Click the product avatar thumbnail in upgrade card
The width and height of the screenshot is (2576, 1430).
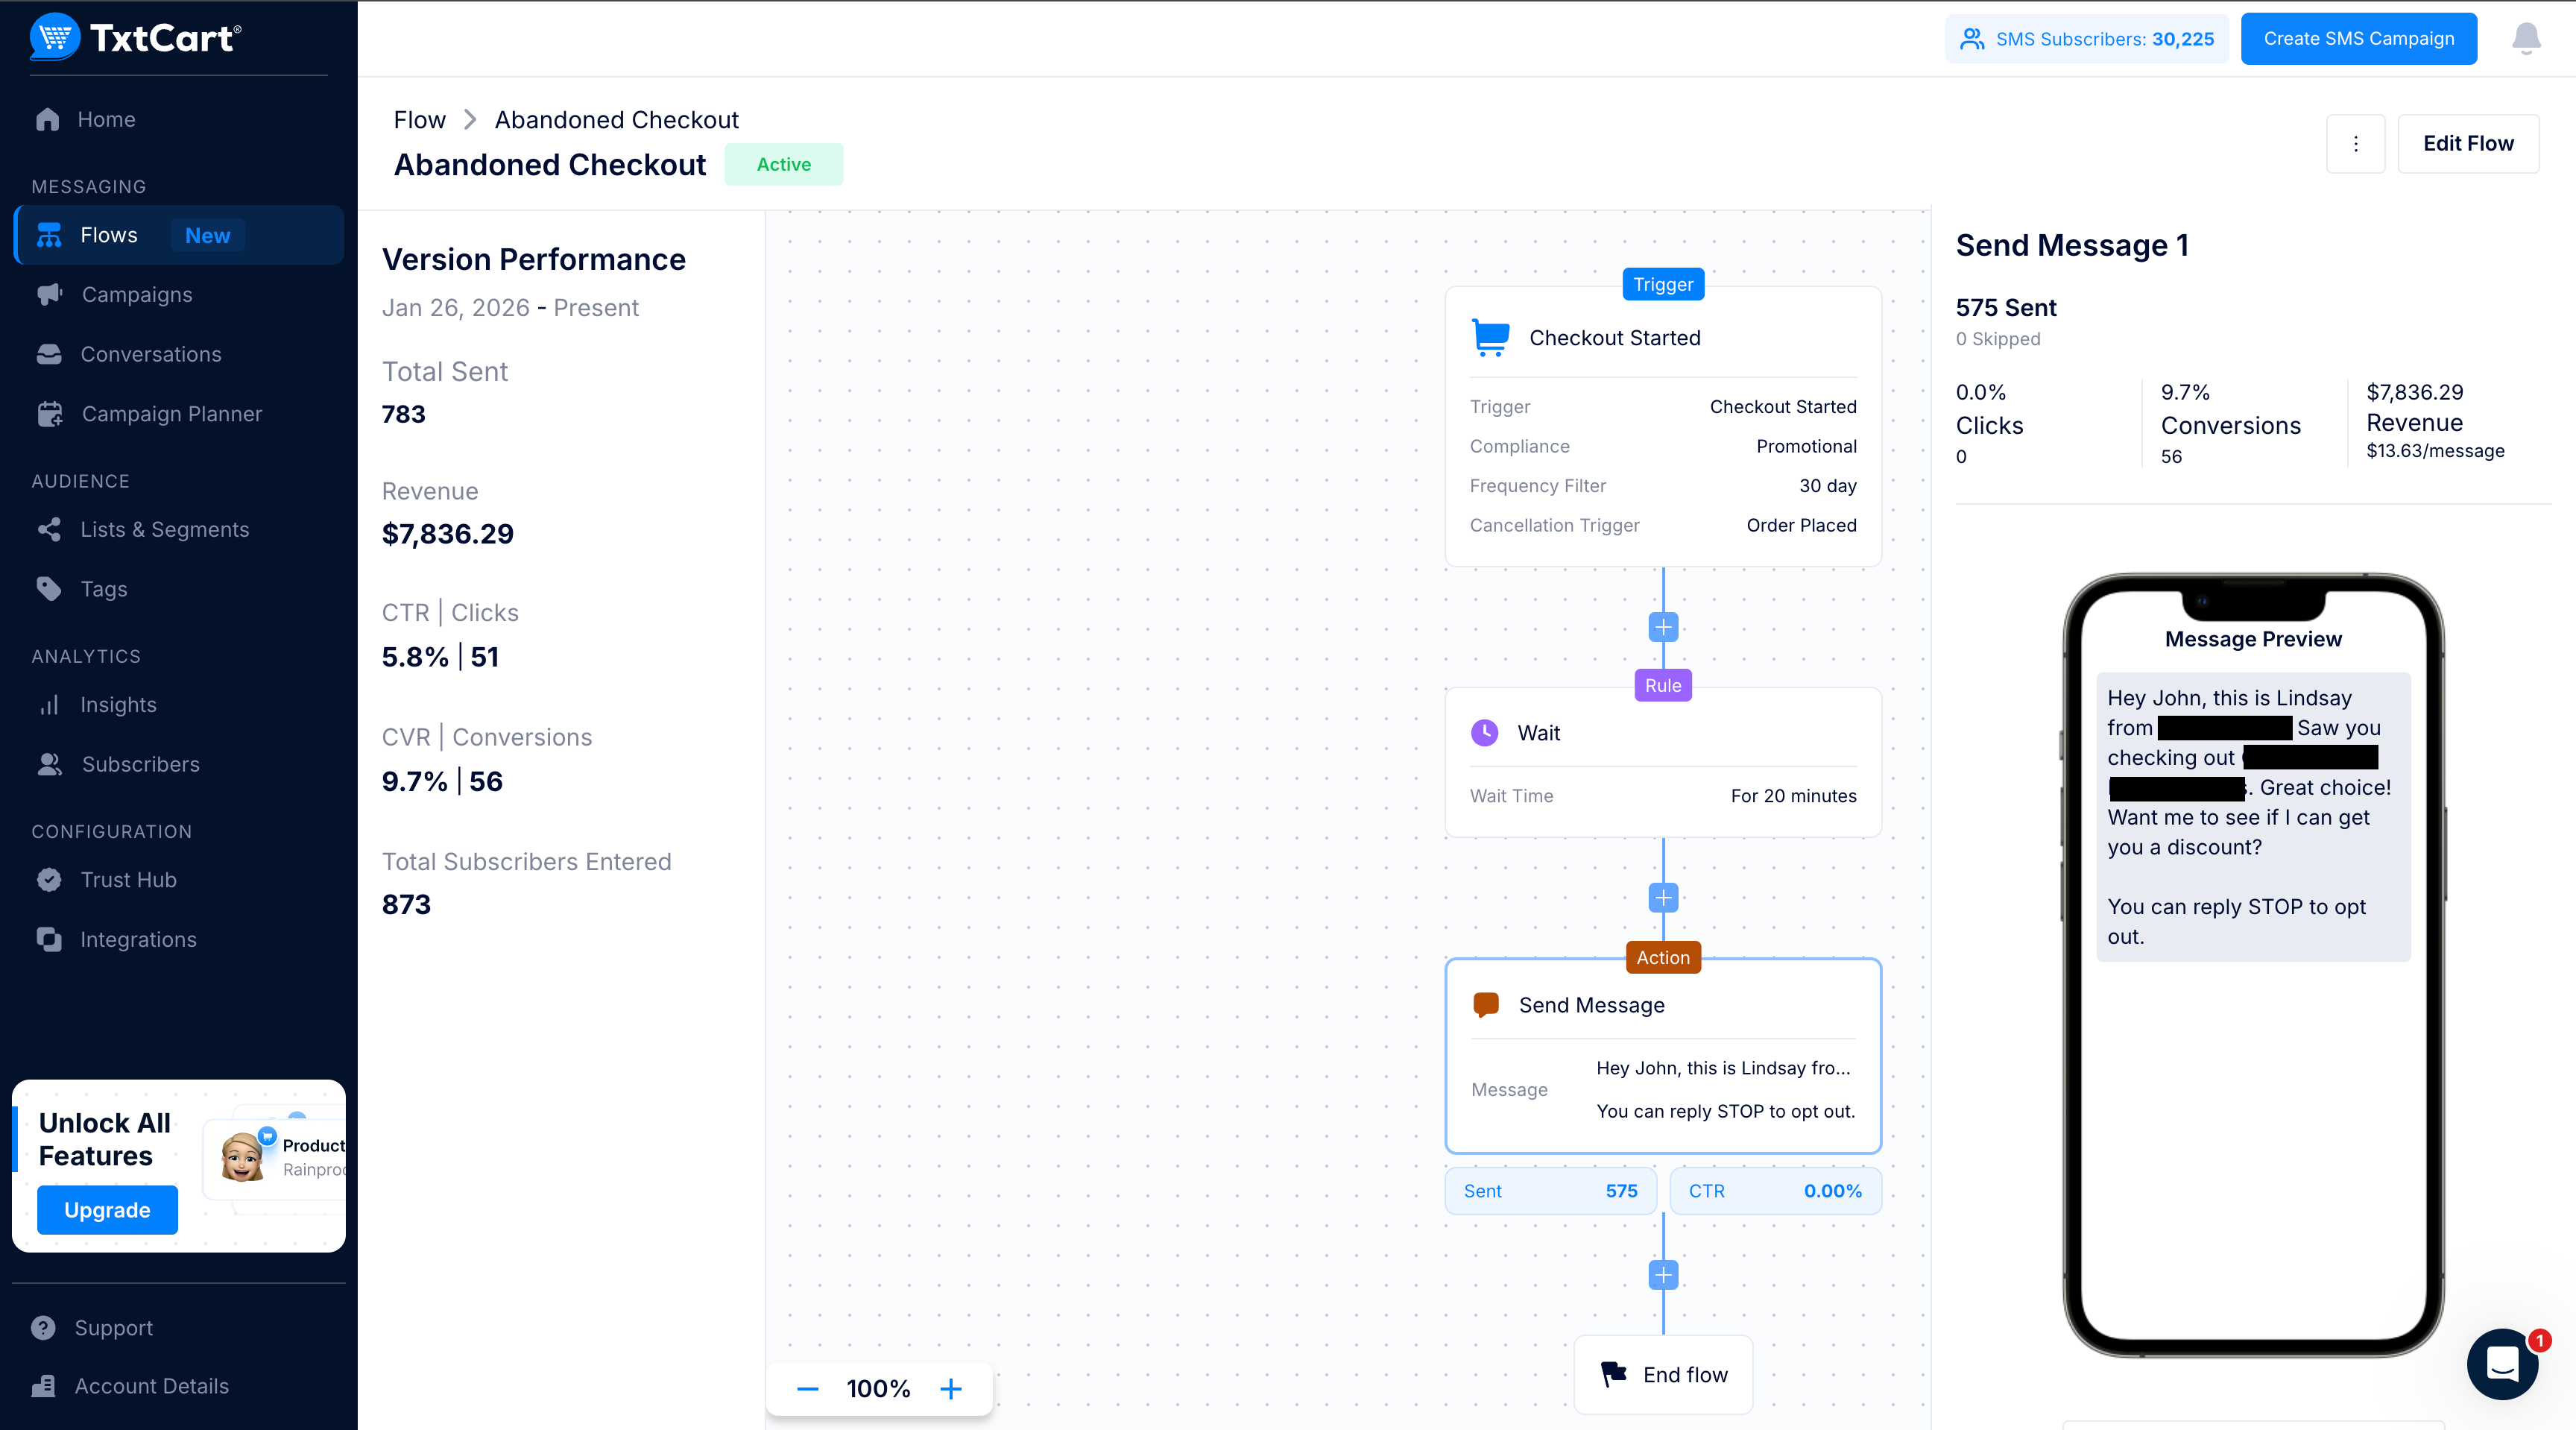click(x=242, y=1157)
